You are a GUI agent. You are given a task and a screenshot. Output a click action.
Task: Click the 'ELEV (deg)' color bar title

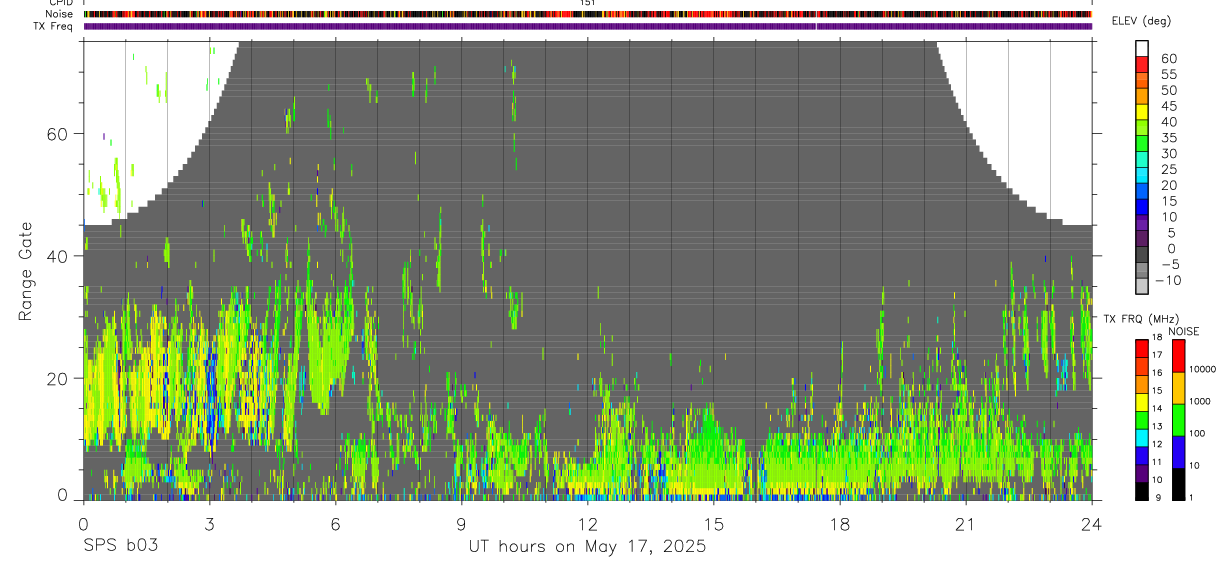pyautogui.click(x=1141, y=21)
